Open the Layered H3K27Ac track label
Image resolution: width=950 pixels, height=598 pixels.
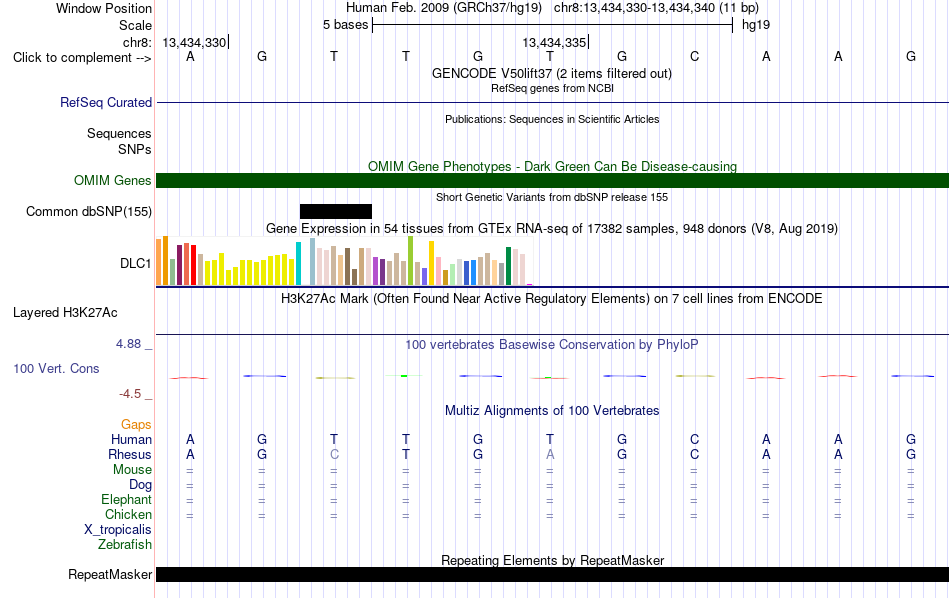tap(65, 313)
